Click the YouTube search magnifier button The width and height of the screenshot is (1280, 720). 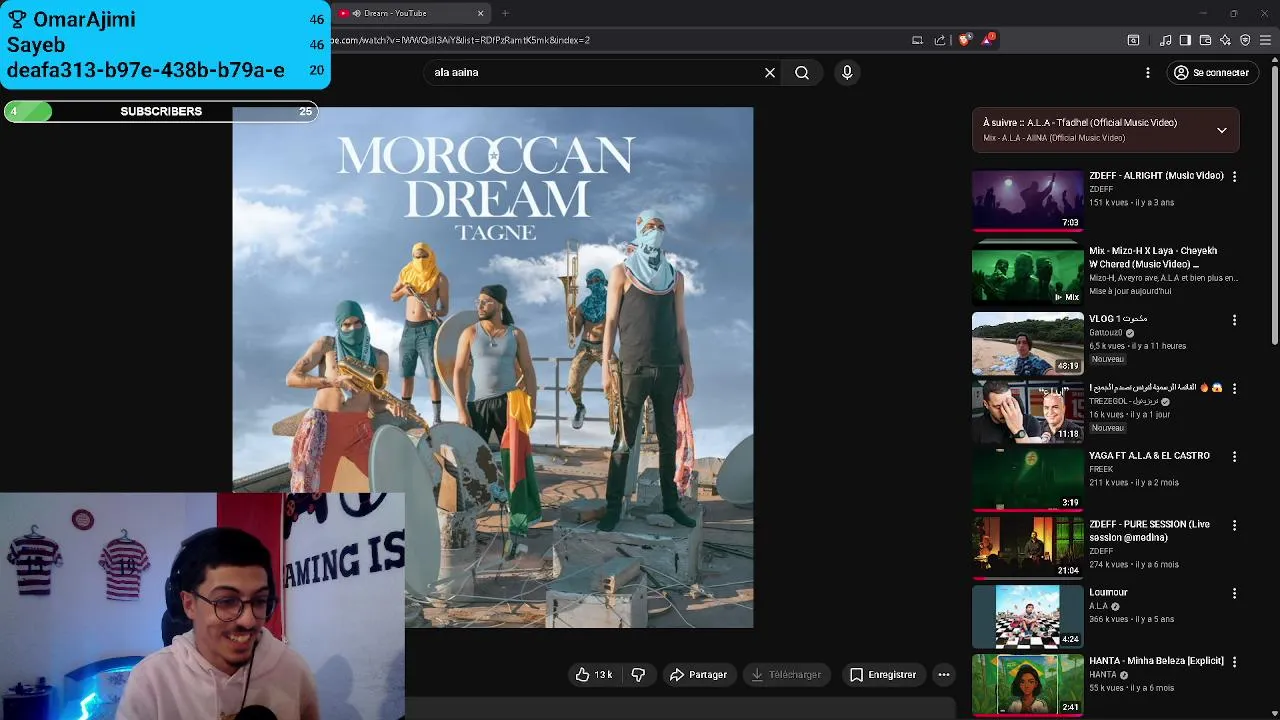pyautogui.click(x=802, y=72)
